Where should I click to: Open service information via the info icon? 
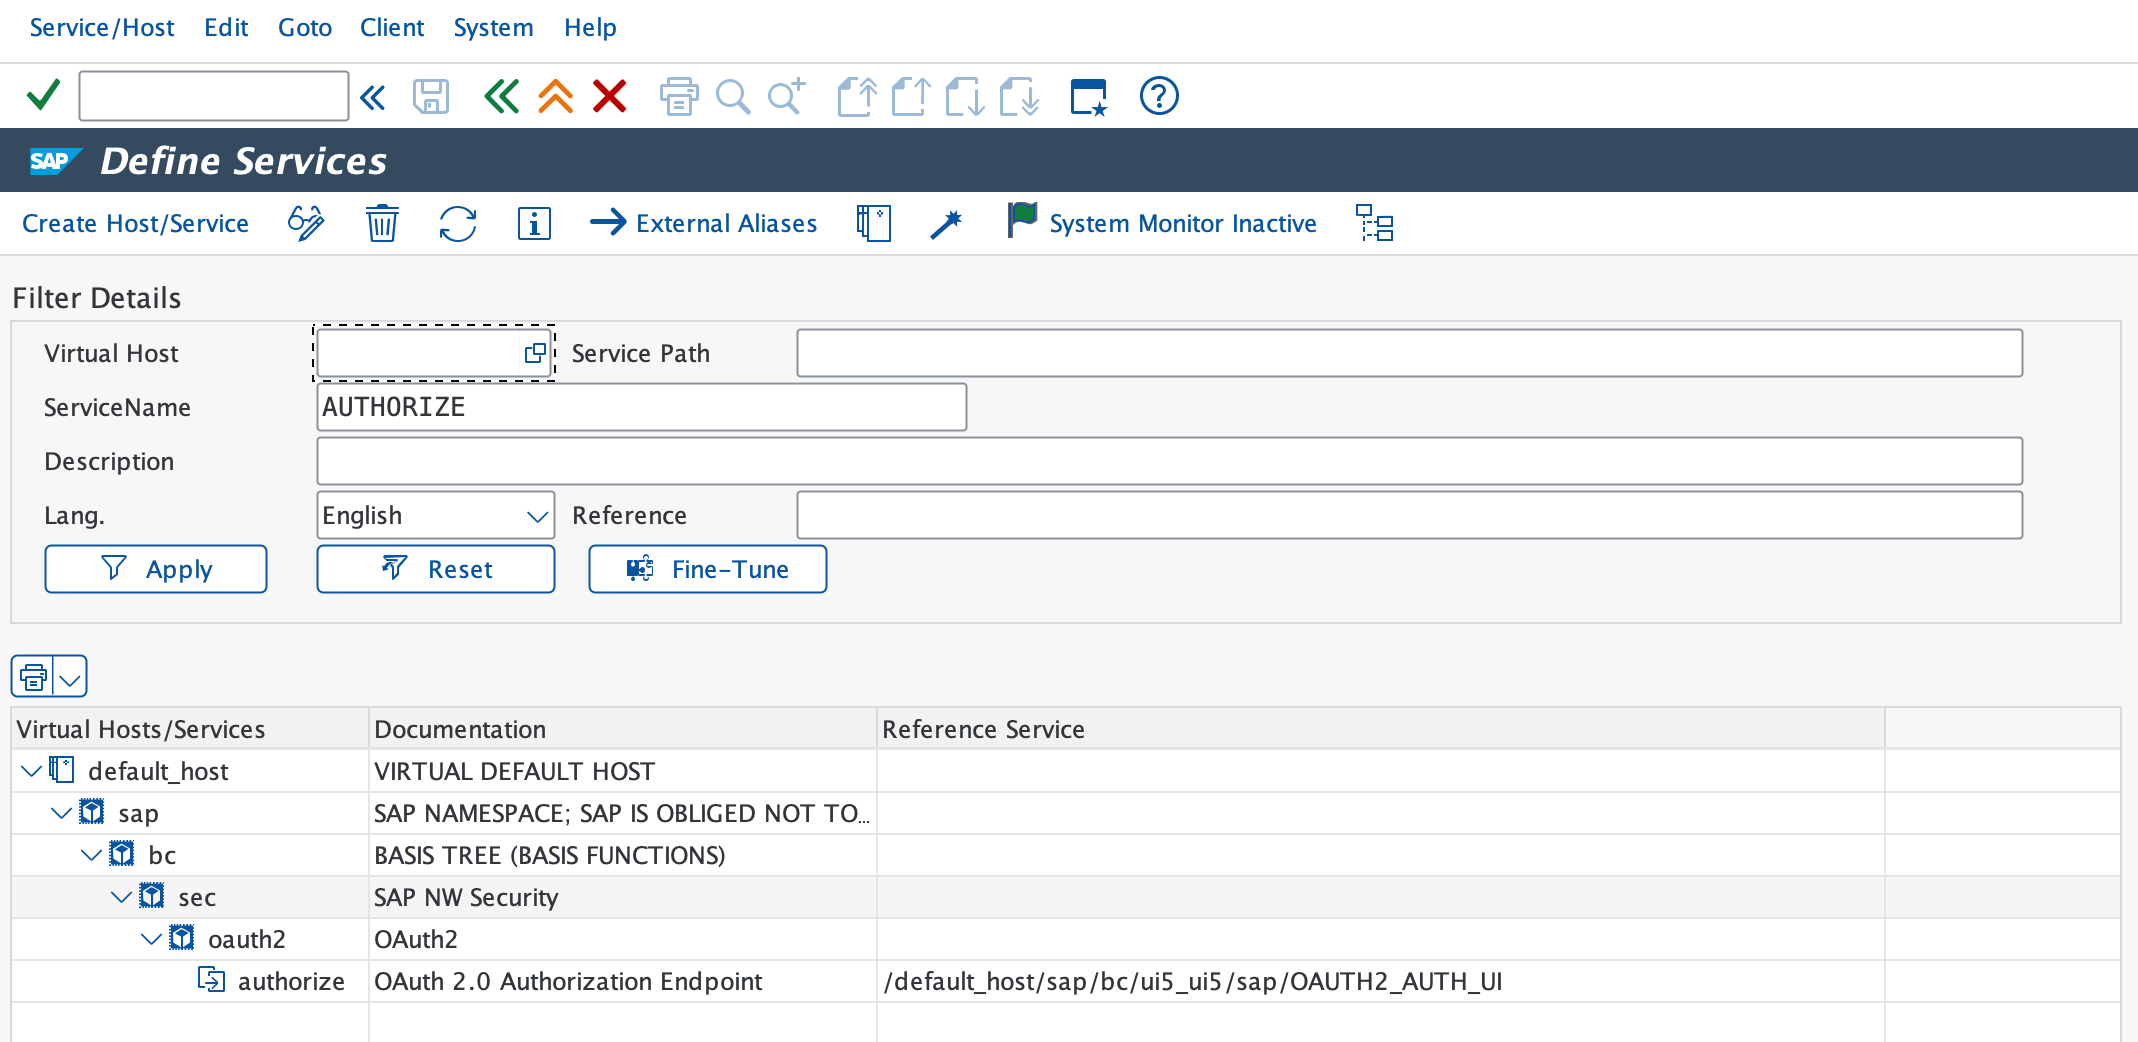click(534, 223)
